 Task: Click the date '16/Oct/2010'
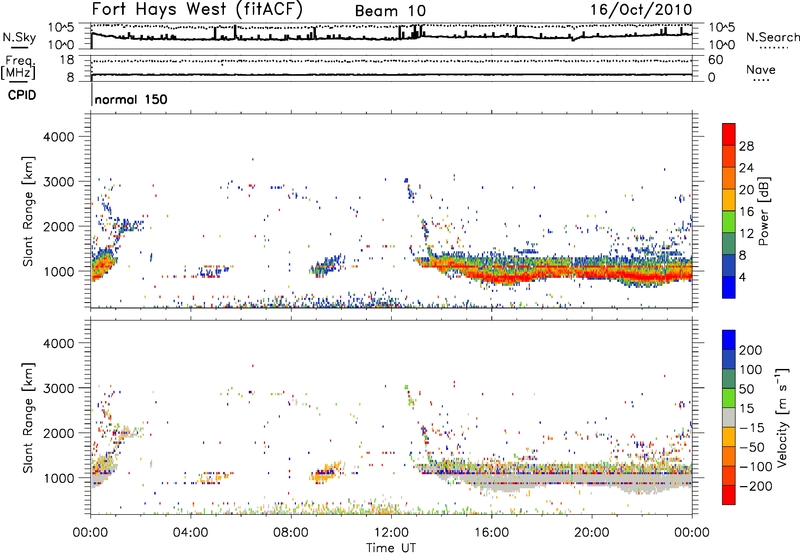641,10
